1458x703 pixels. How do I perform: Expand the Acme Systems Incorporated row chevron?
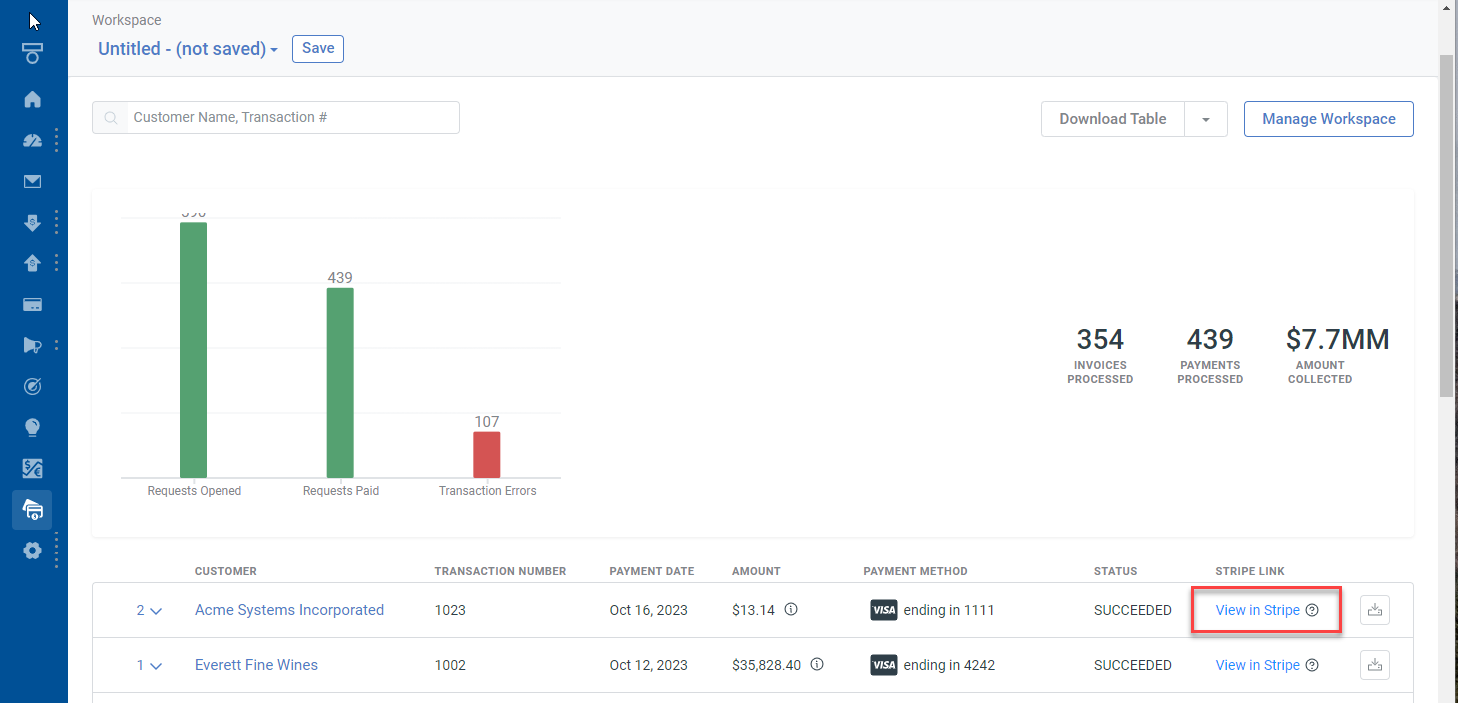(149, 611)
